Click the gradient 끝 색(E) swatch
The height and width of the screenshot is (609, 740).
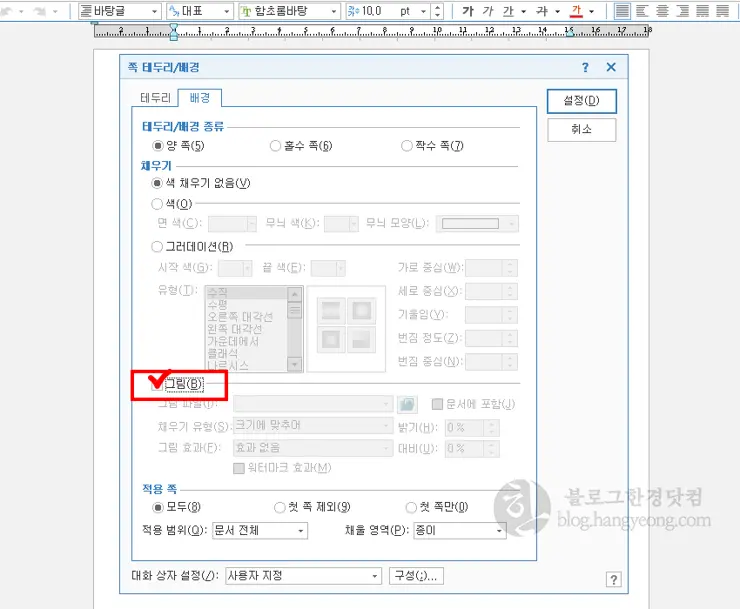(328, 268)
